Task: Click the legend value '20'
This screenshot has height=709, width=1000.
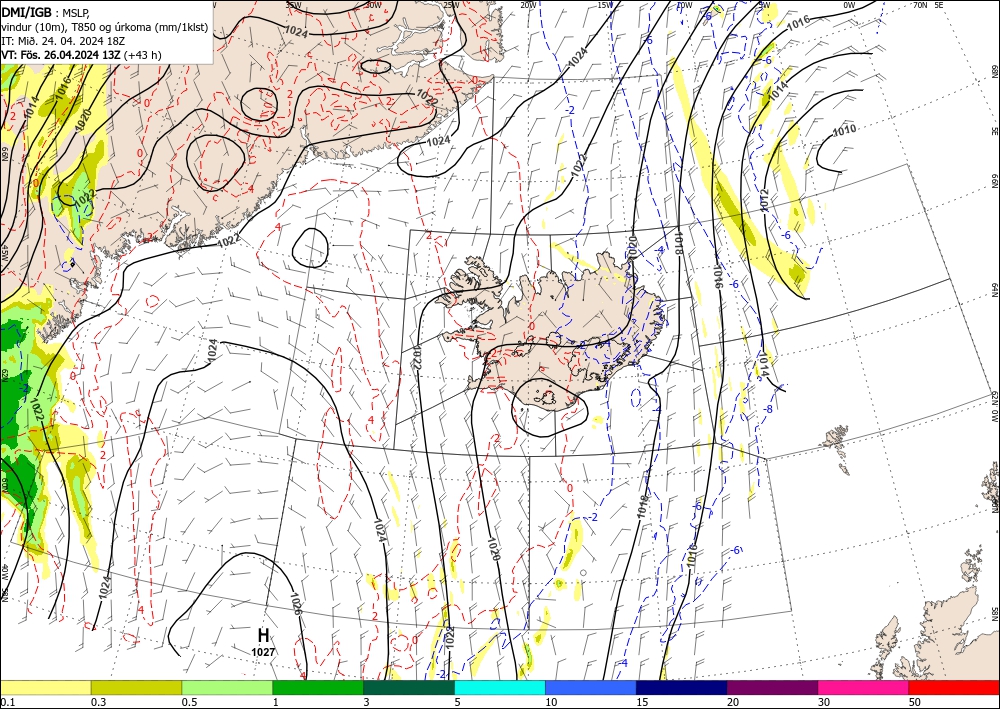Action: (x=733, y=702)
